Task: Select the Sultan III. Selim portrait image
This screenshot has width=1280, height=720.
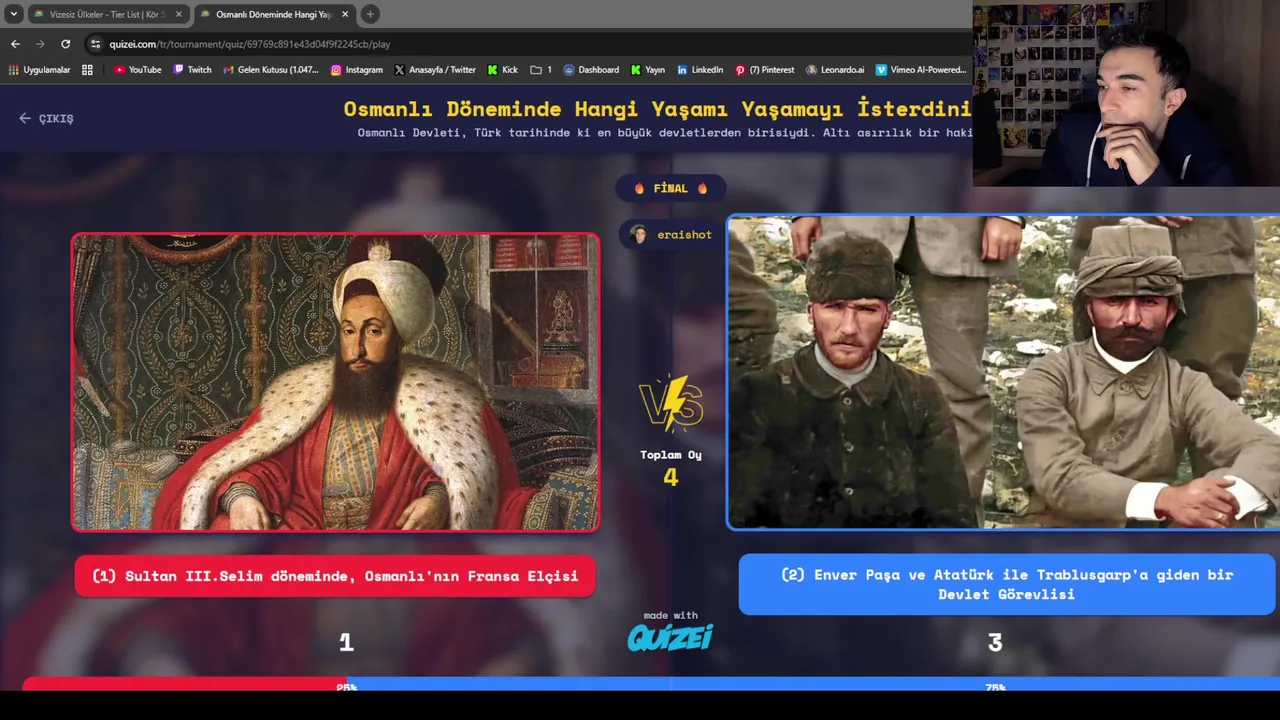Action: click(335, 382)
